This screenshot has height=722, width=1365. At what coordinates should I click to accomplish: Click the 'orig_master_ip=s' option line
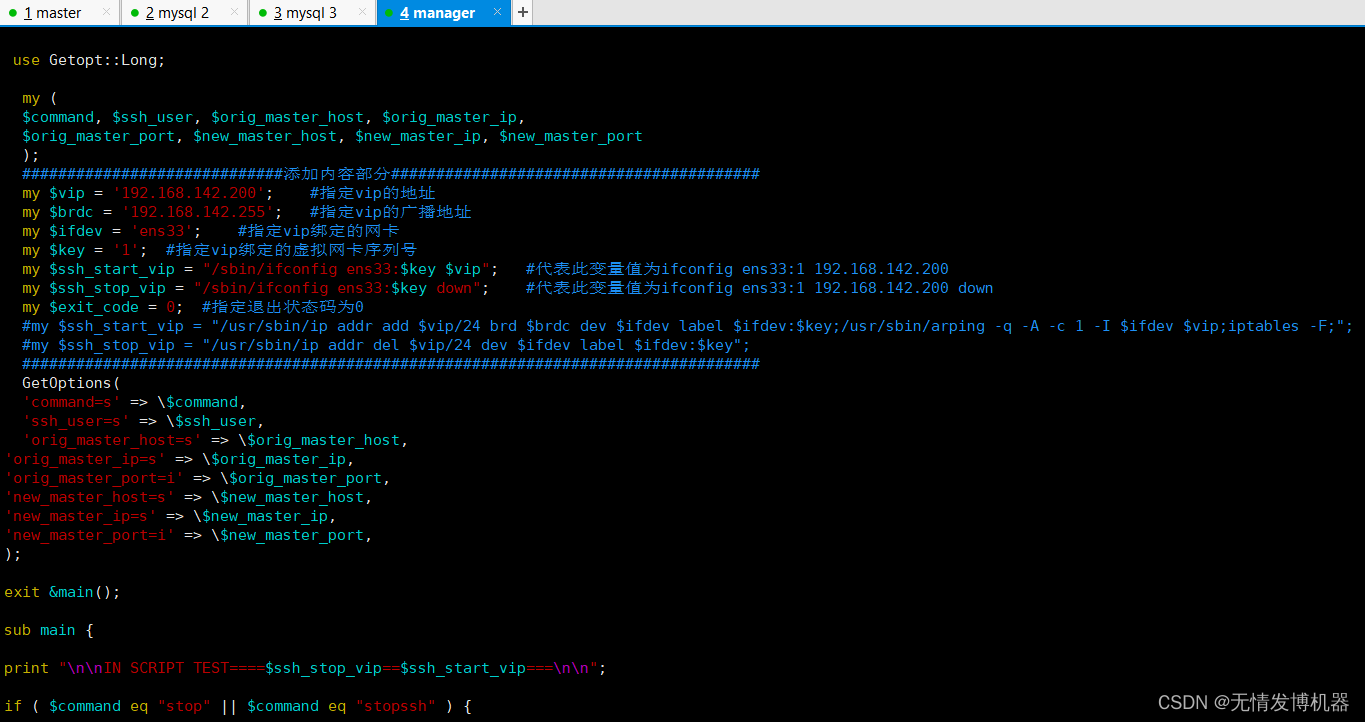[179, 459]
